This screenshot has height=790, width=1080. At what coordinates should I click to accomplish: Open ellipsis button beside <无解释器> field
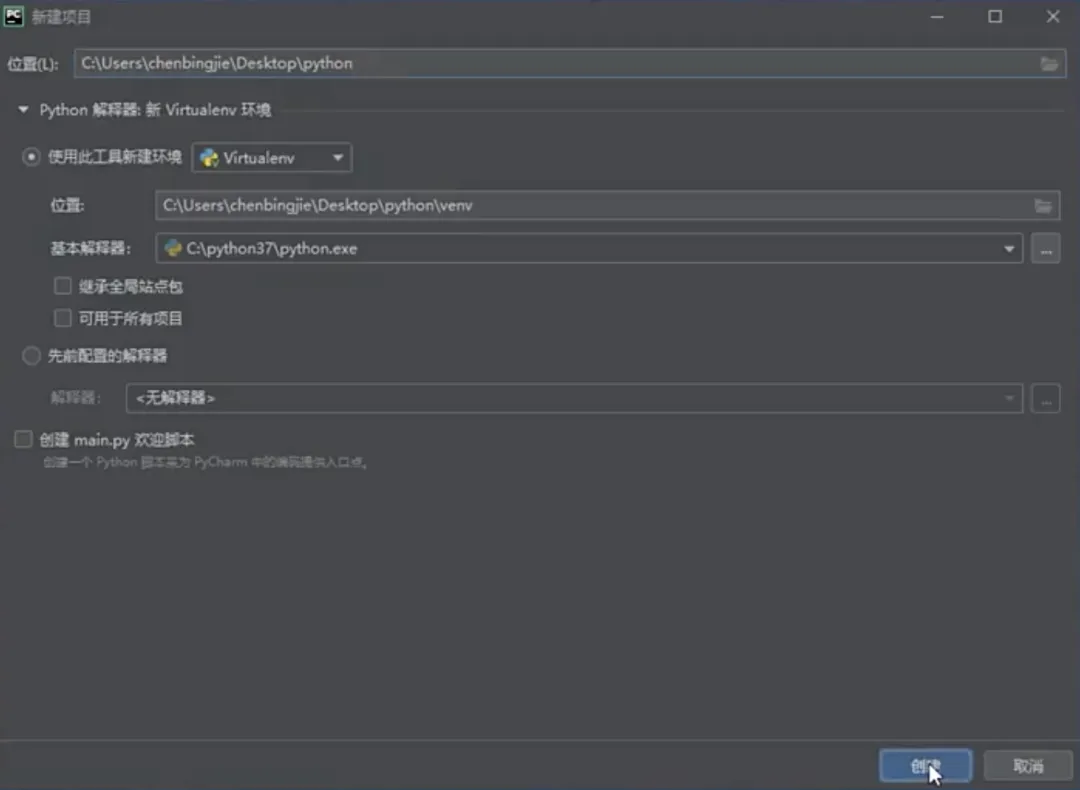tap(1046, 399)
